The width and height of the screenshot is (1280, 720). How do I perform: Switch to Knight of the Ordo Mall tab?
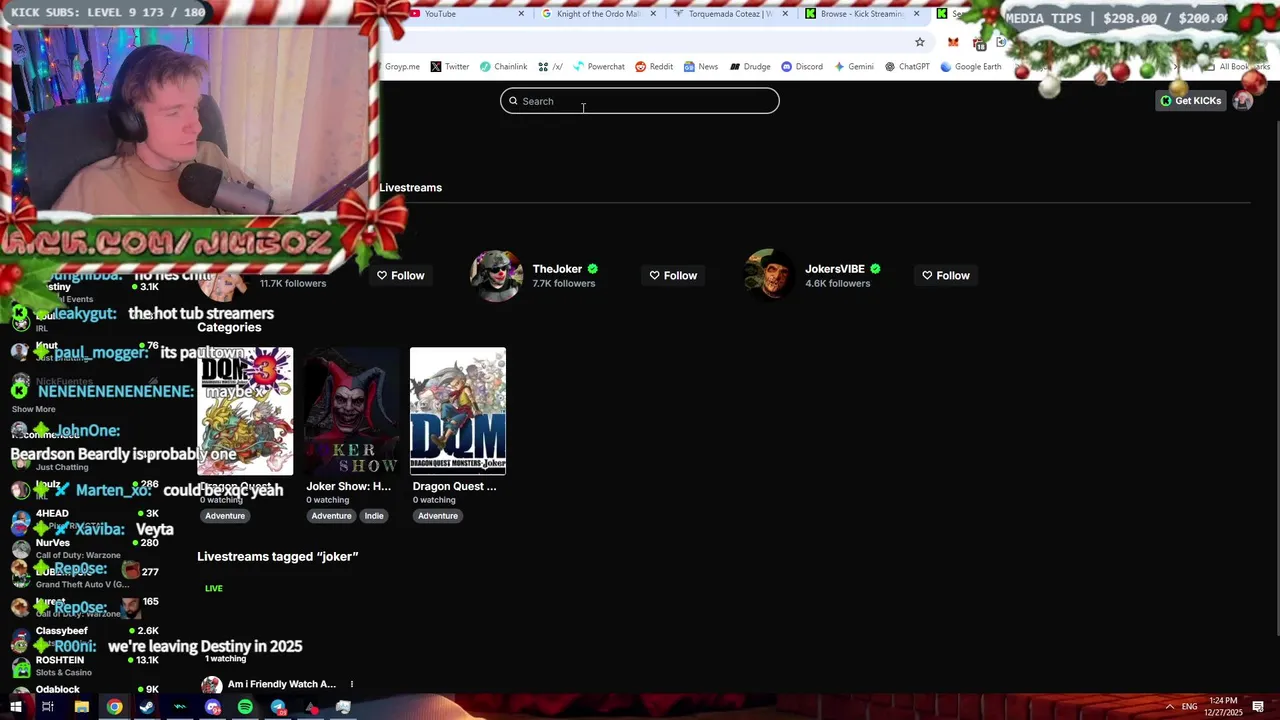click(x=598, y=14)
